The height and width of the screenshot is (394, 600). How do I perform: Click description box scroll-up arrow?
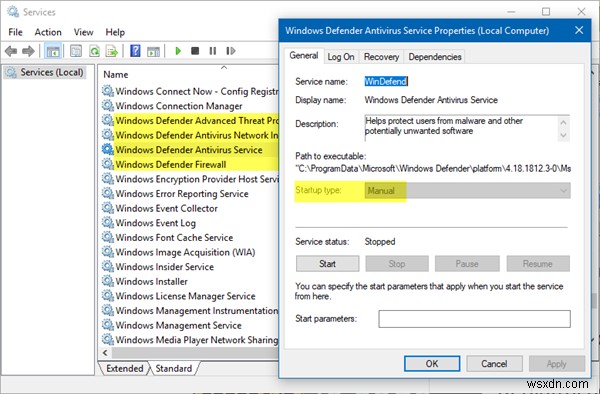point(563,123)
